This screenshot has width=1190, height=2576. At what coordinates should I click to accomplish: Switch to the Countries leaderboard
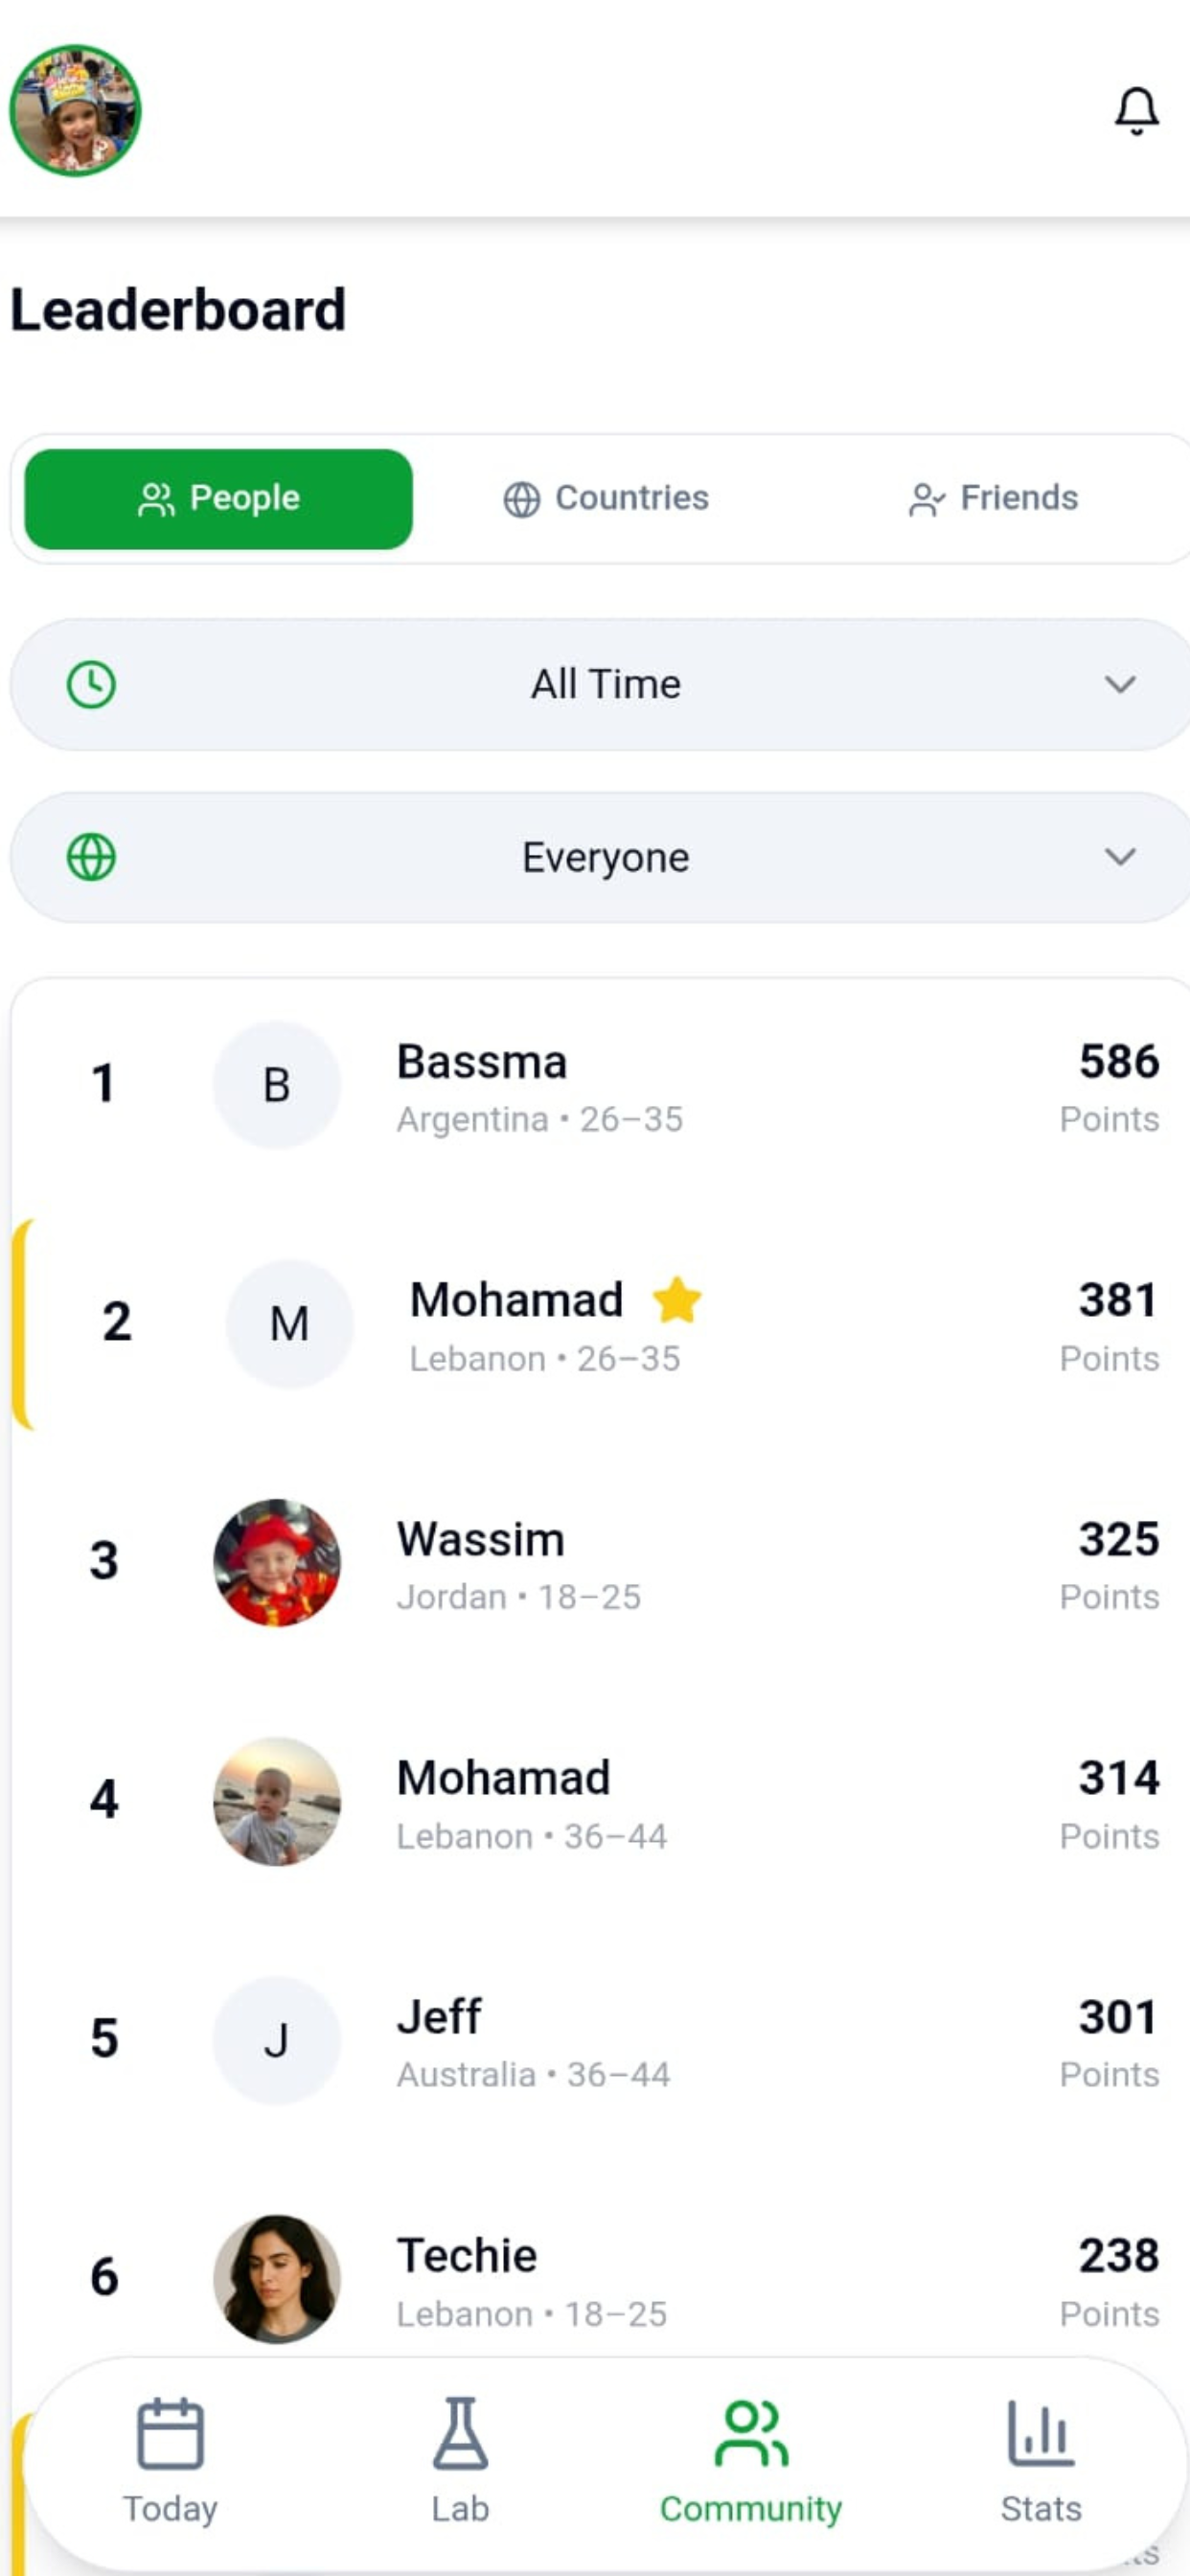(606, 498)
